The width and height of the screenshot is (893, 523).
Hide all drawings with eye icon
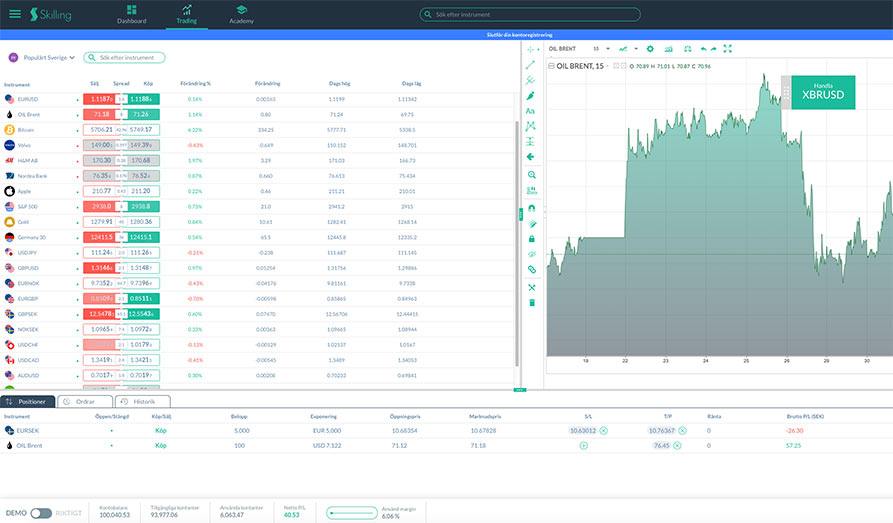[531, 254]
